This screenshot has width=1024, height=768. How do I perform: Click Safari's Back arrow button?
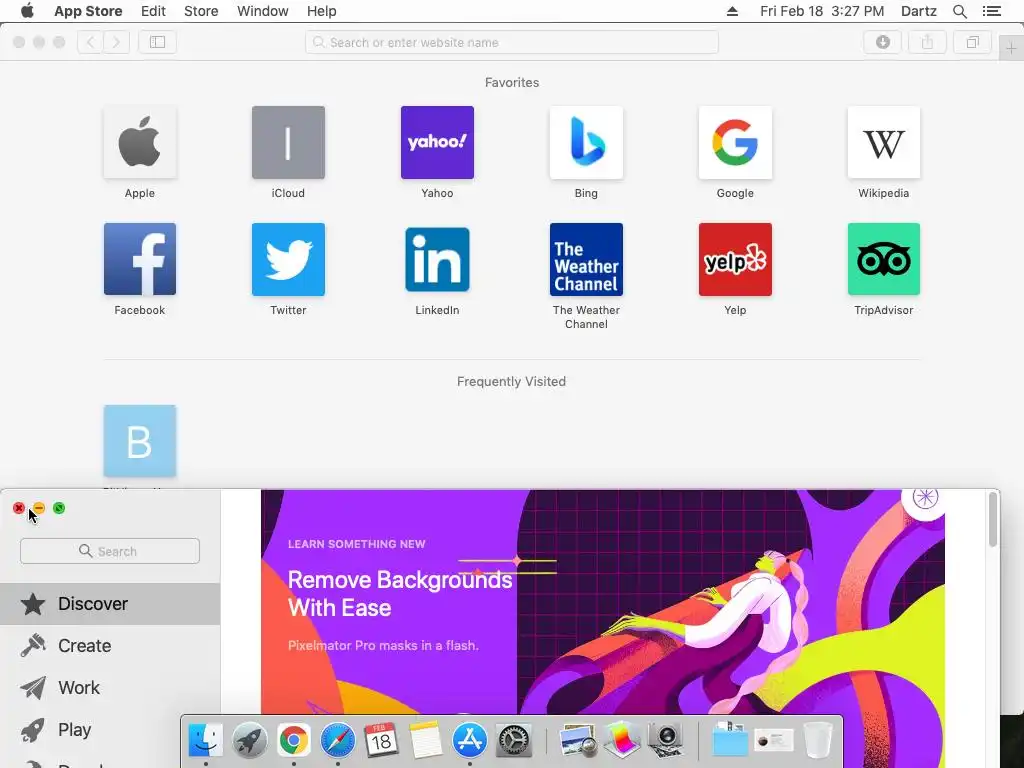coord(91,42)
